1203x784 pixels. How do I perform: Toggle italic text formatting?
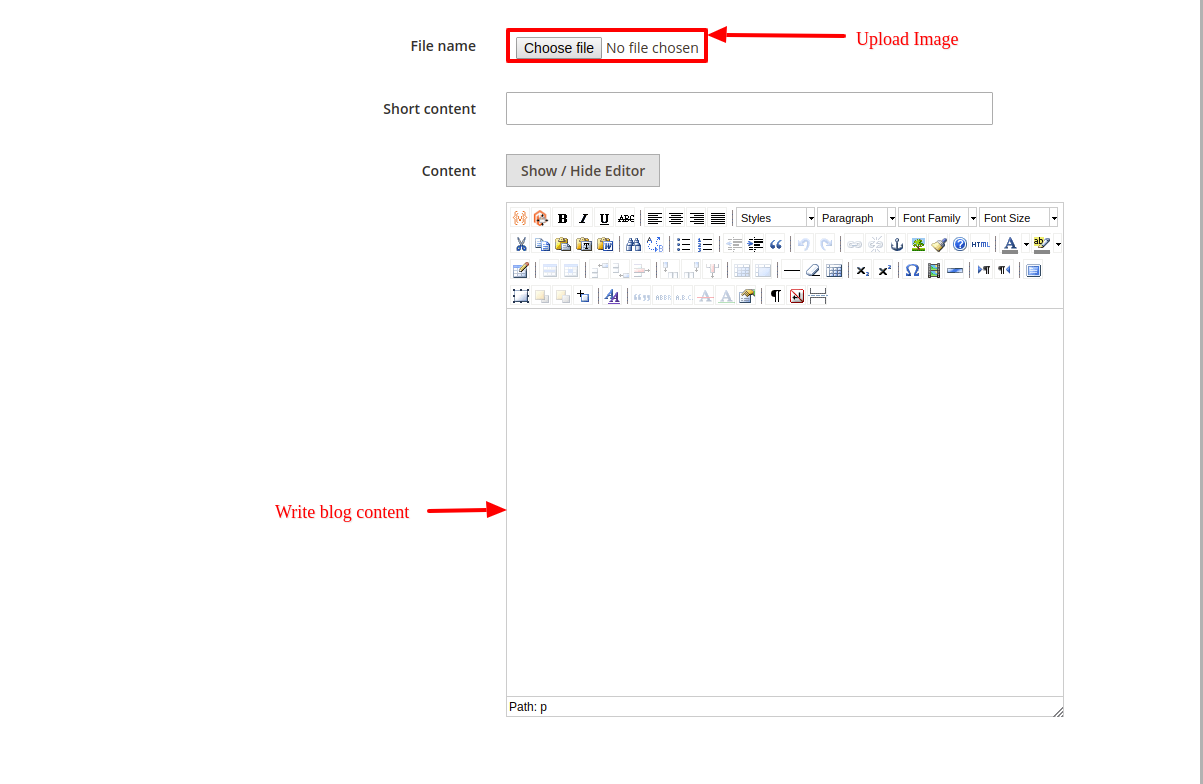583,218
